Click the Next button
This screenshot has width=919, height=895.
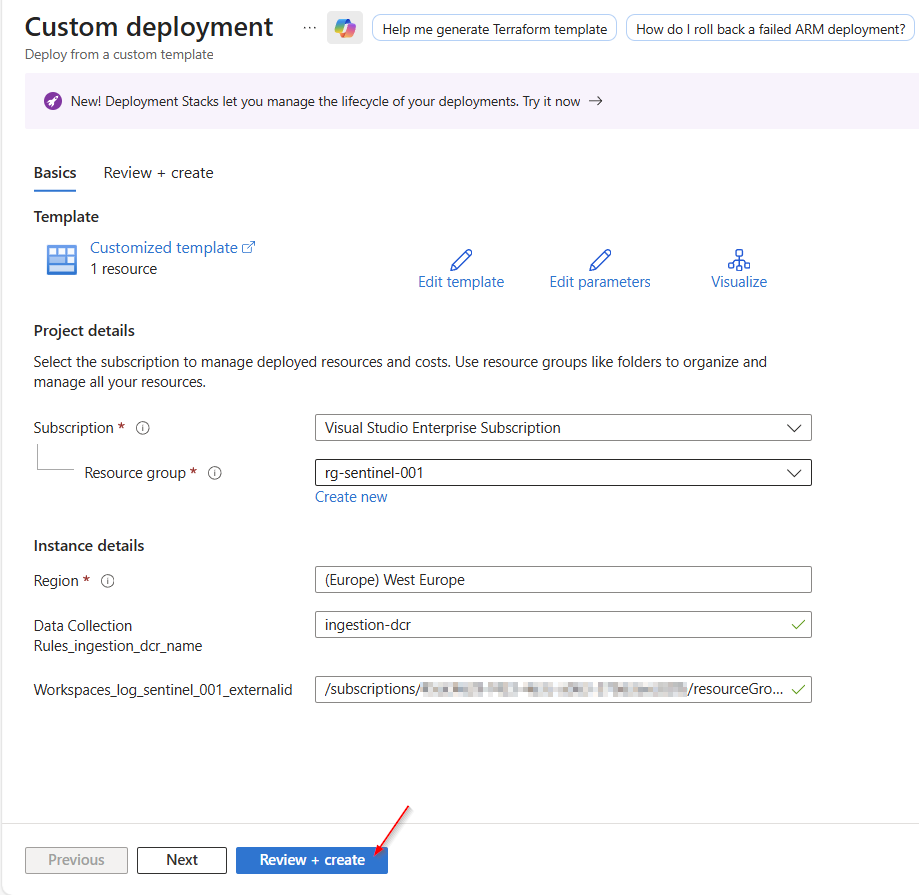point(182,860)
